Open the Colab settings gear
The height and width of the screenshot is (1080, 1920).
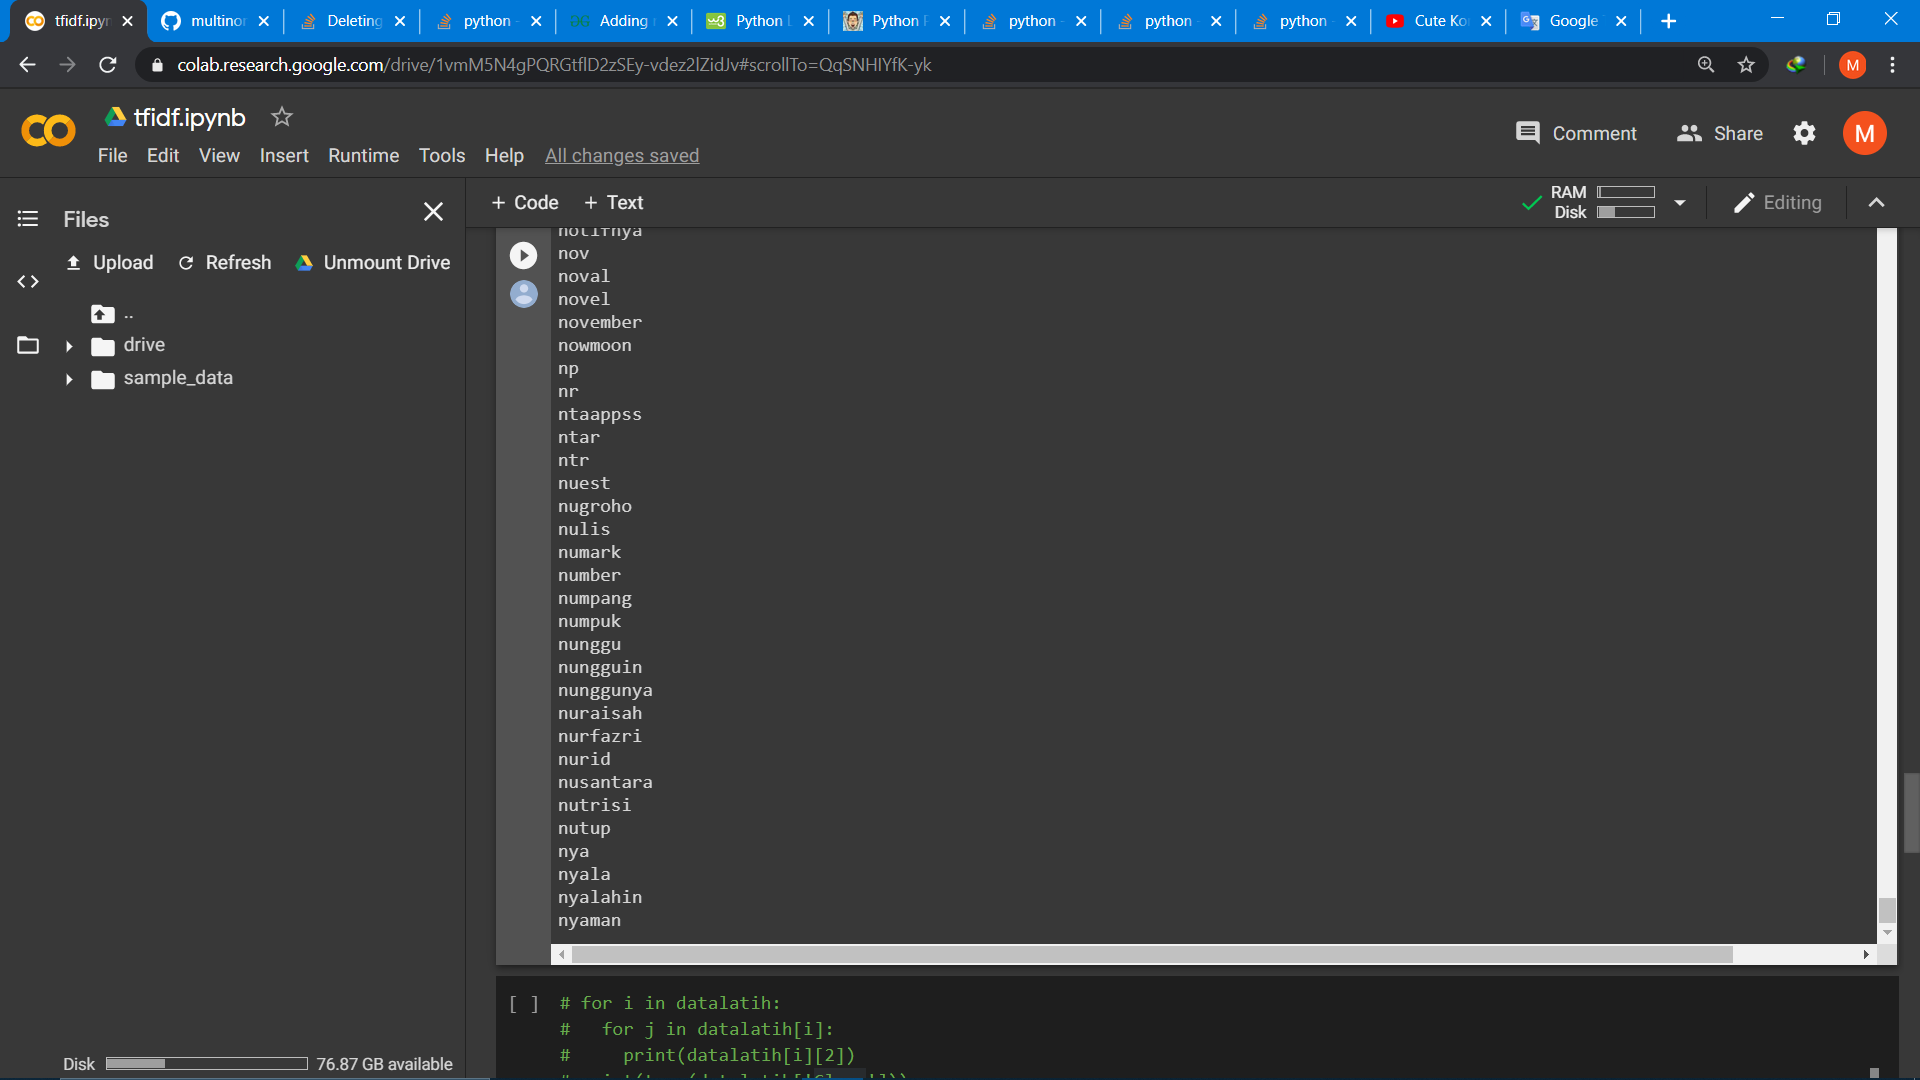click(x=1804, y=133)
